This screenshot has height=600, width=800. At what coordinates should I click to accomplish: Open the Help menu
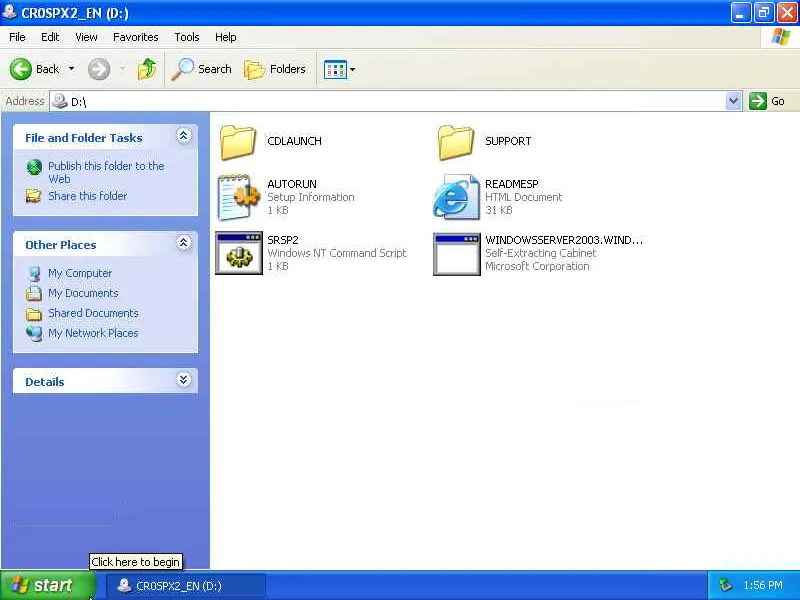point(226,37)
